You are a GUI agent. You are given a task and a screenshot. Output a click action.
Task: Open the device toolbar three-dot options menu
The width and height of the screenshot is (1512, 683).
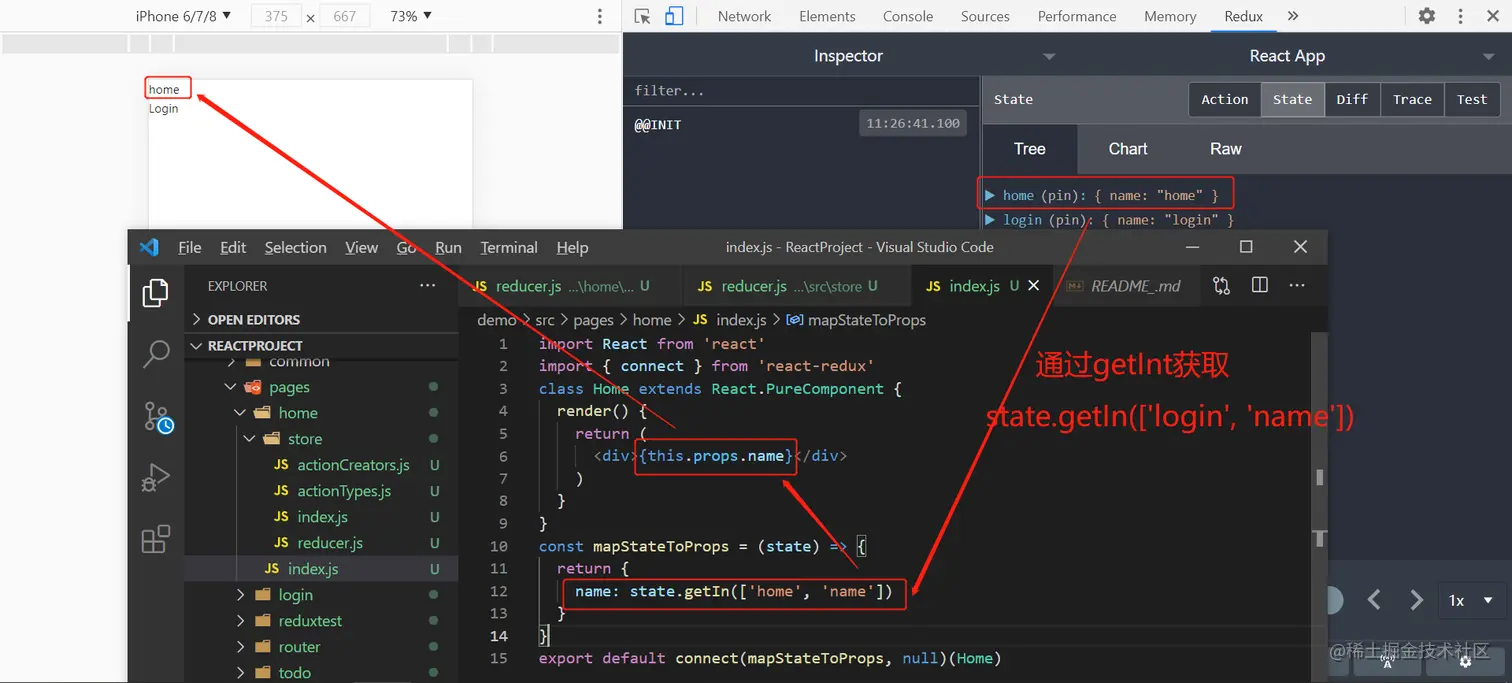tap(600, 16)
